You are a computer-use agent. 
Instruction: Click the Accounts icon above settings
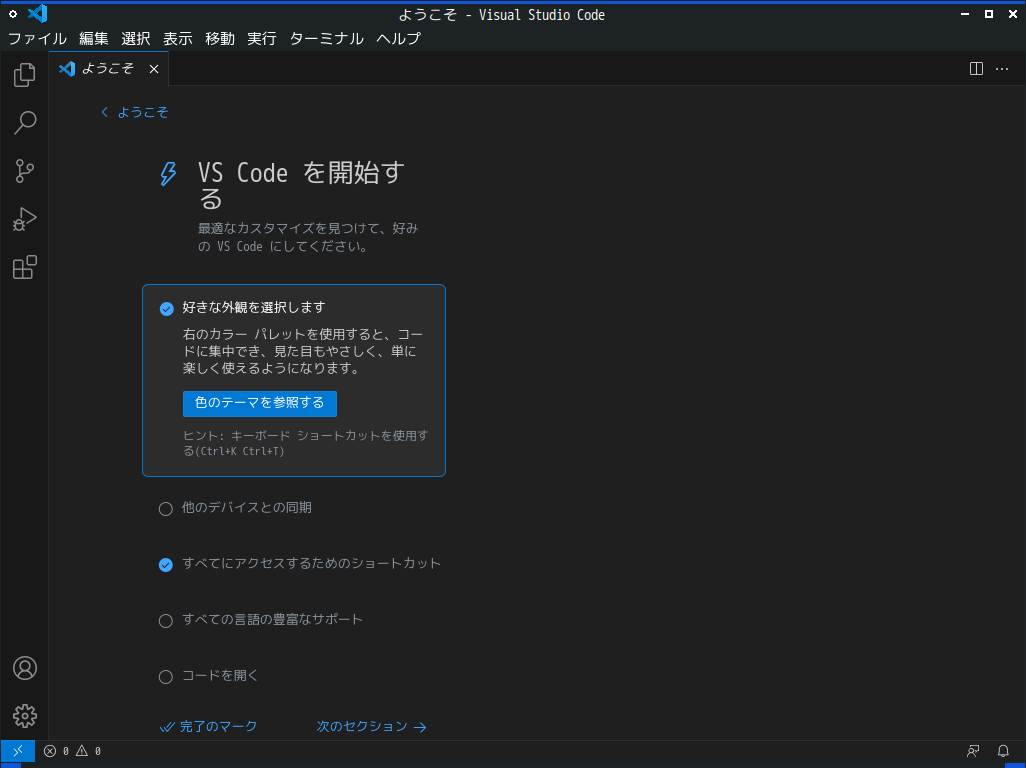[x=24, y=668]
